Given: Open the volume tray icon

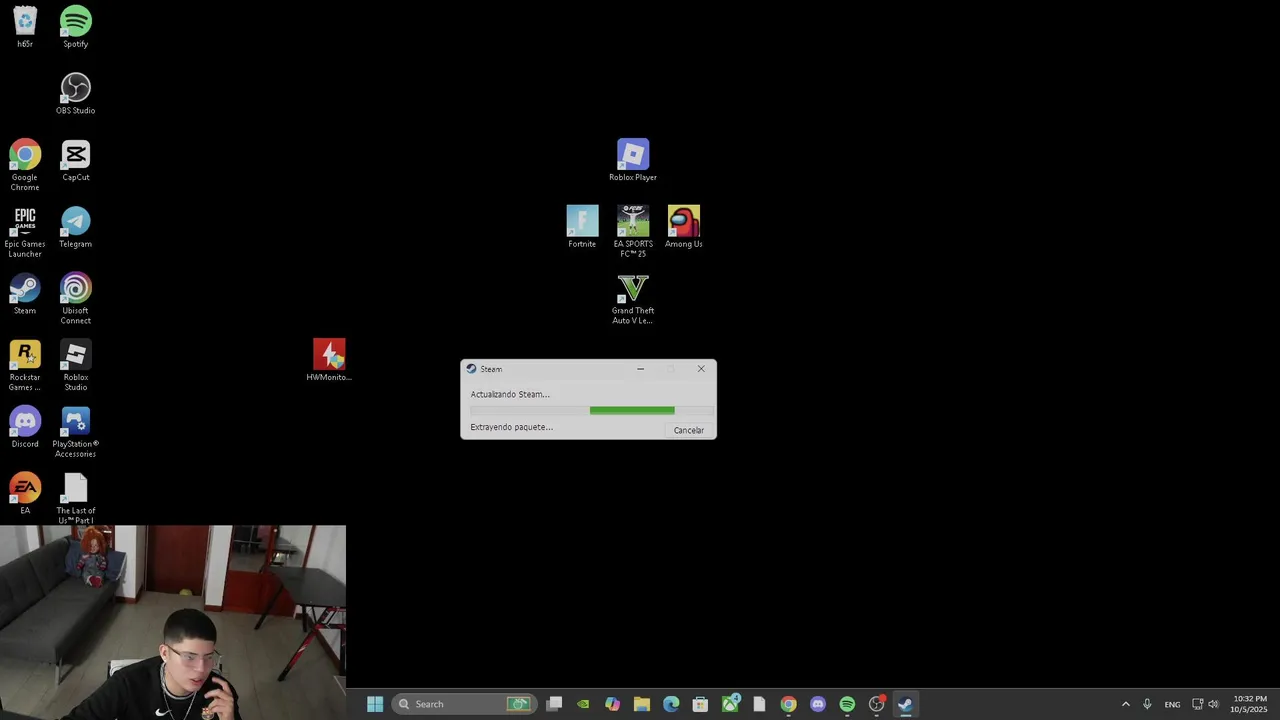Looking at the screenshot, I should (x=1214, y=704).
